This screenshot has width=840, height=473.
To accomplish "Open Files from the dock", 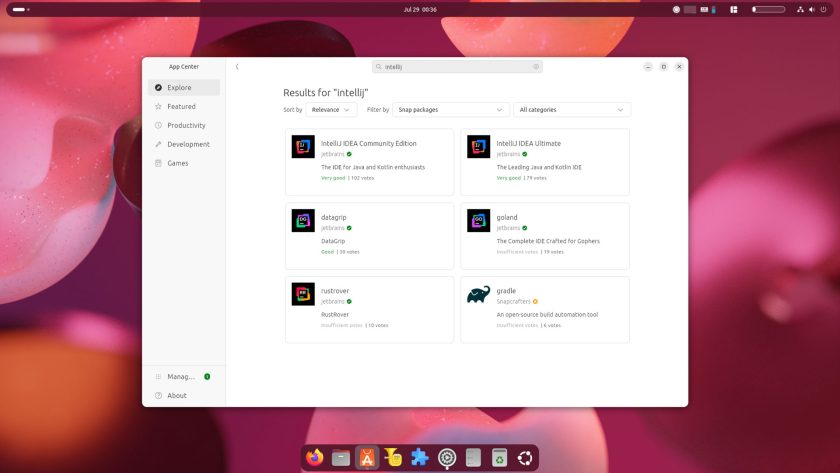I will [341, 457].
